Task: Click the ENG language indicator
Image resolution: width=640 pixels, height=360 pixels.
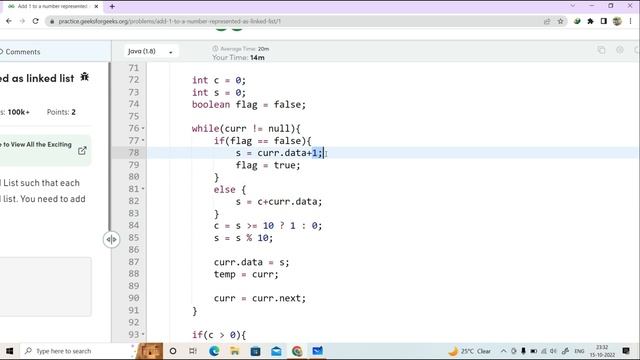Action: click(x=579, y=351)
